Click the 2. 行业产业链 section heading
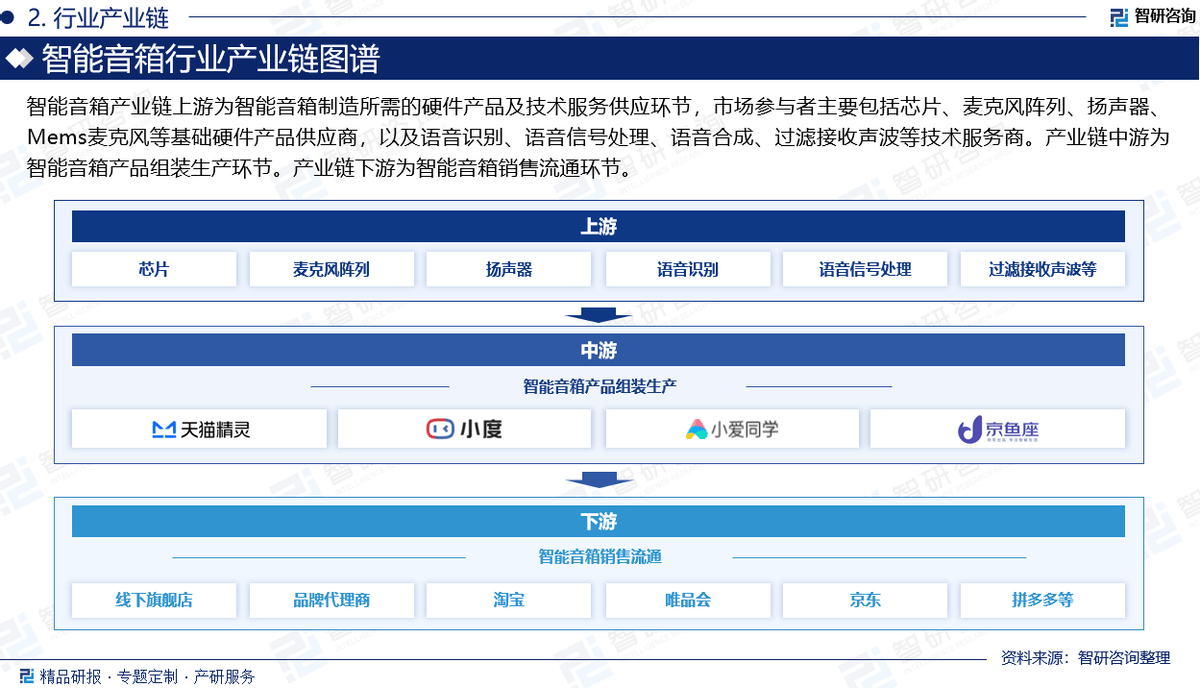Image resolution: width=1200 pixels, height=688 pixels. pyautogui.click(x=98, y=16)
